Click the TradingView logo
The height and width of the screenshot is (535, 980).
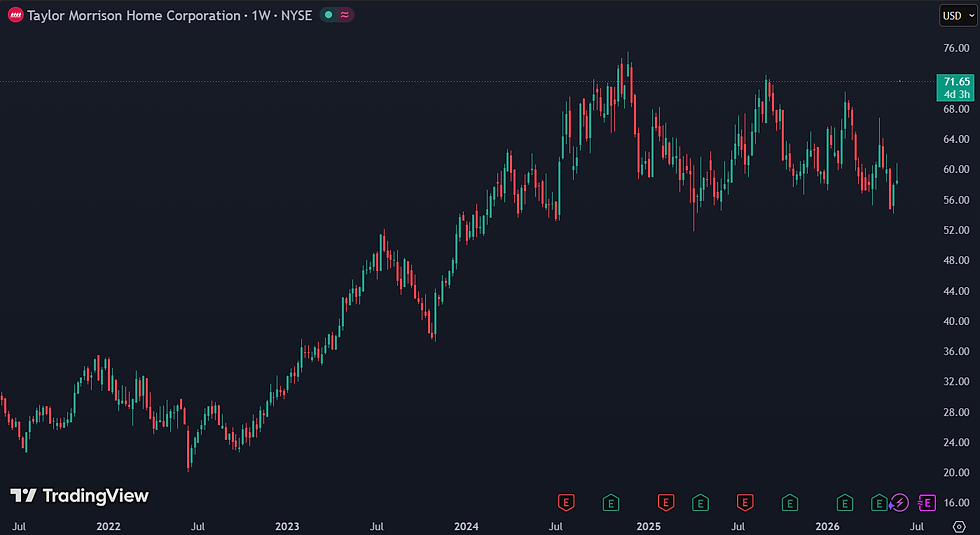79,496
